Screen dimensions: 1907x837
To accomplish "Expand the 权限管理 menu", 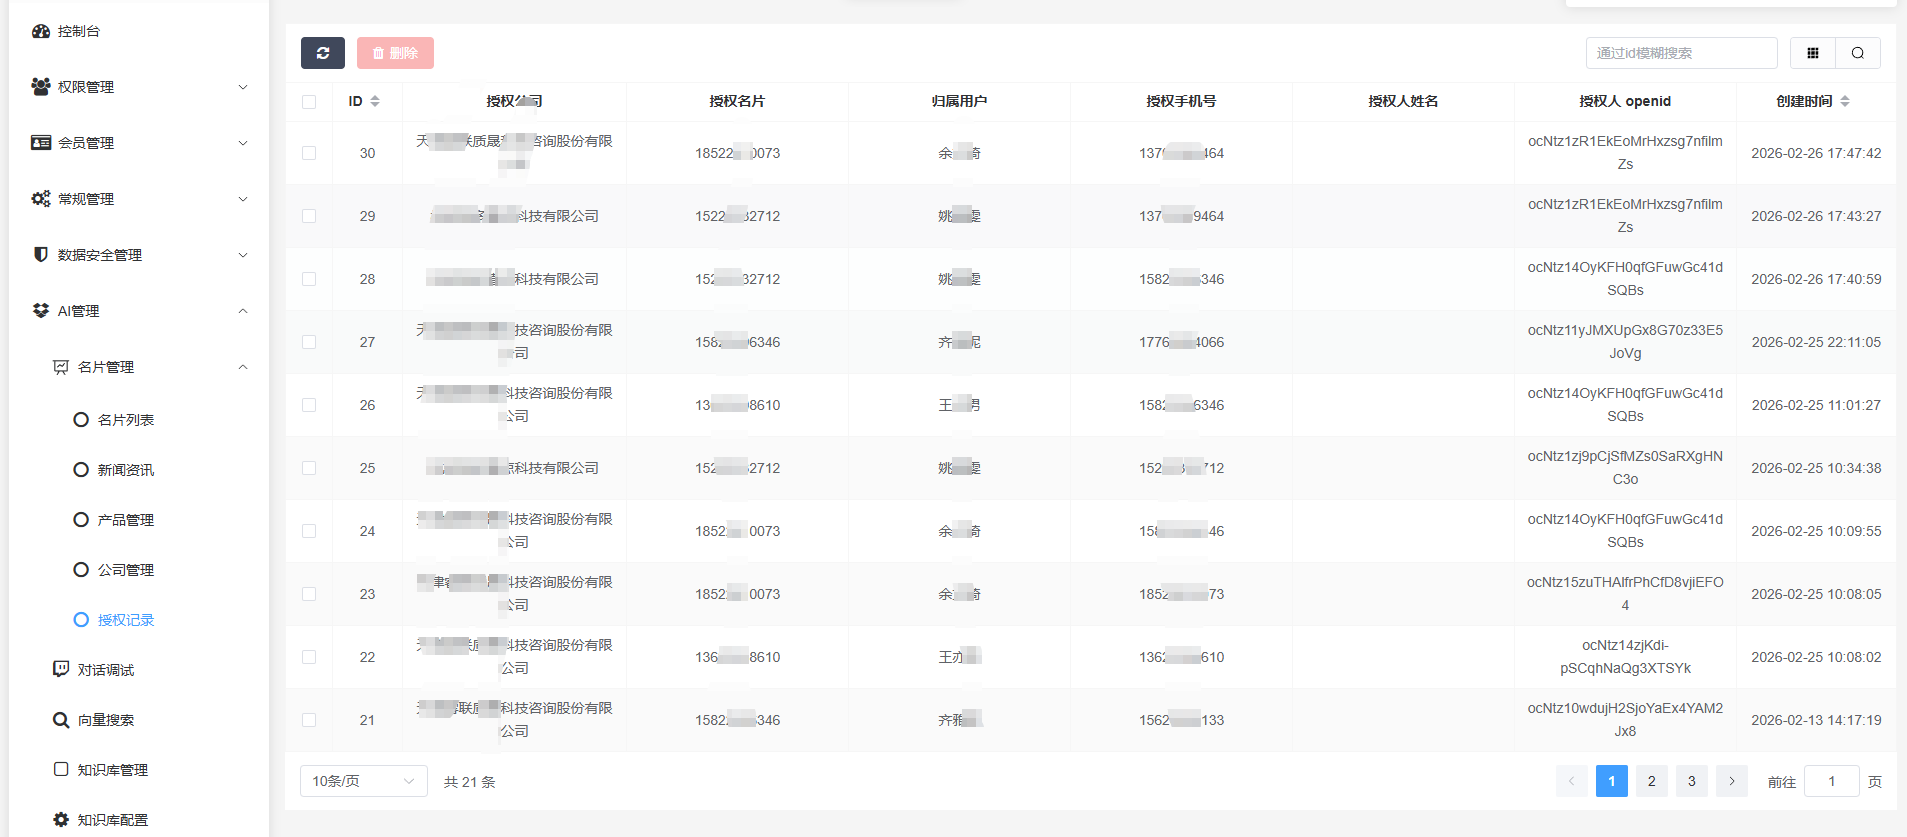I will pos(140,87).
